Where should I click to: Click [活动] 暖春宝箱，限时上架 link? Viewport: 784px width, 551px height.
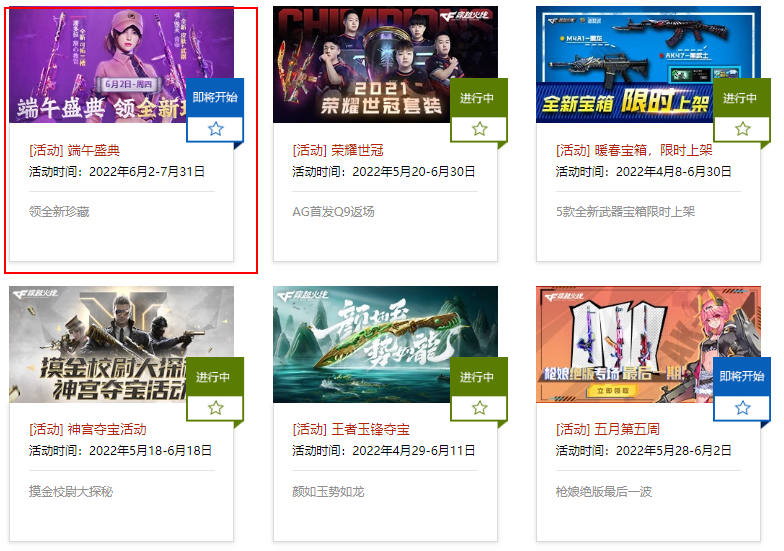[634, 150]
